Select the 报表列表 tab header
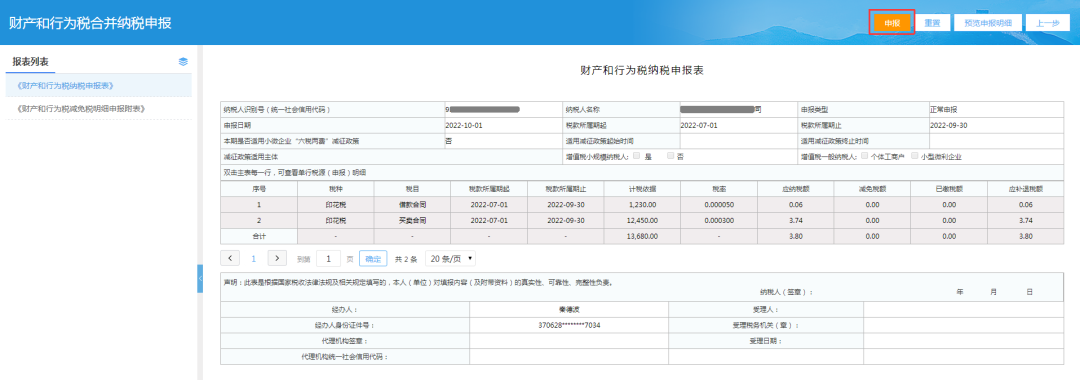Screen dimensions: 1080x380 pyautogui.click(x=30, y=61)
